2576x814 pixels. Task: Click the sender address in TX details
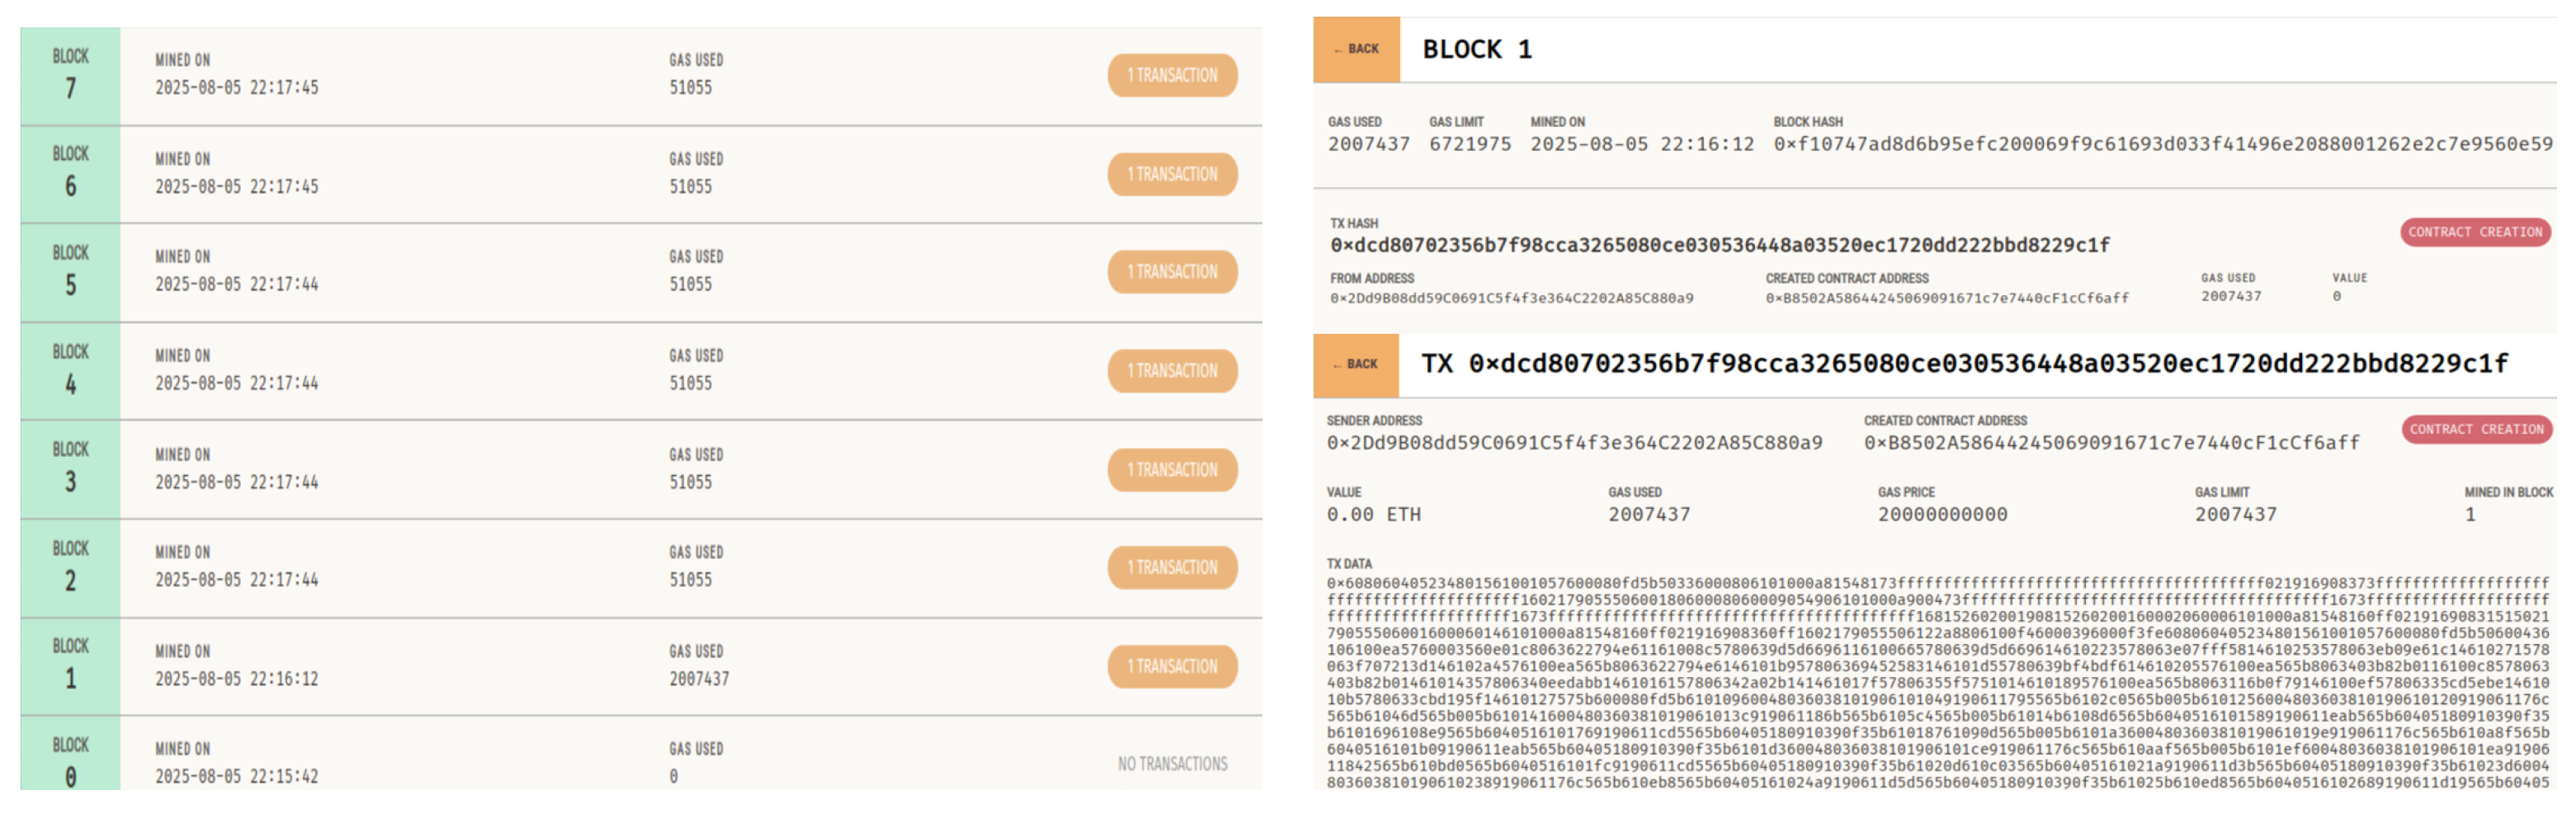(x=1574, y=443)
